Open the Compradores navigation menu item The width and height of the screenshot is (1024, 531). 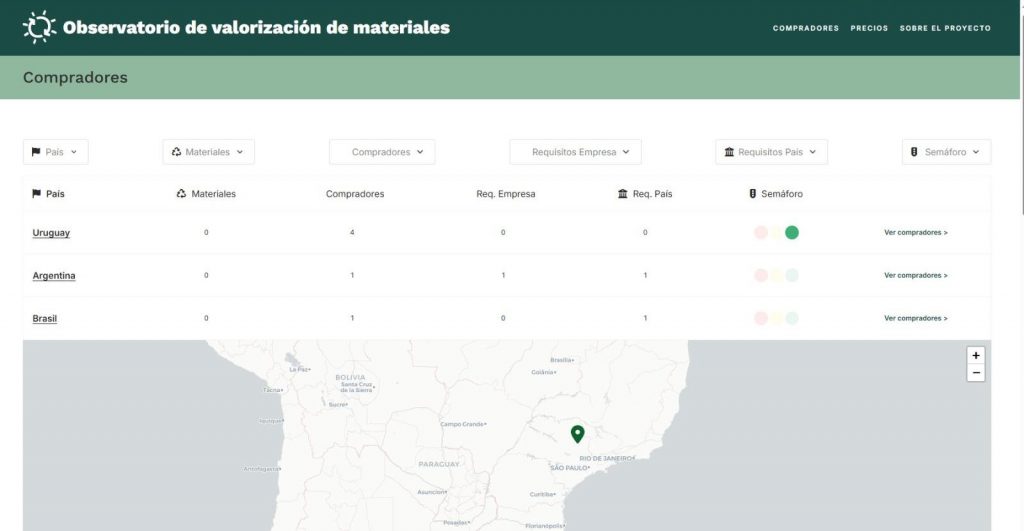(805, 28)
